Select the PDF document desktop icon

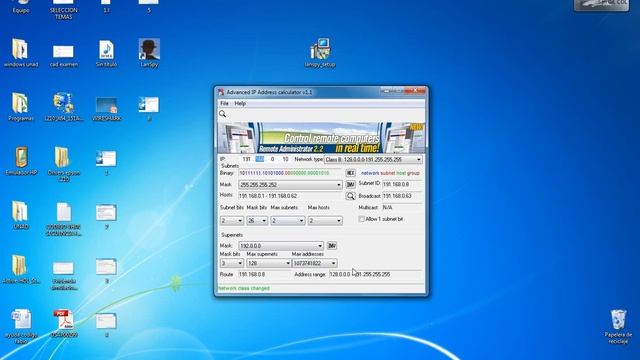(x=64, y=324)
